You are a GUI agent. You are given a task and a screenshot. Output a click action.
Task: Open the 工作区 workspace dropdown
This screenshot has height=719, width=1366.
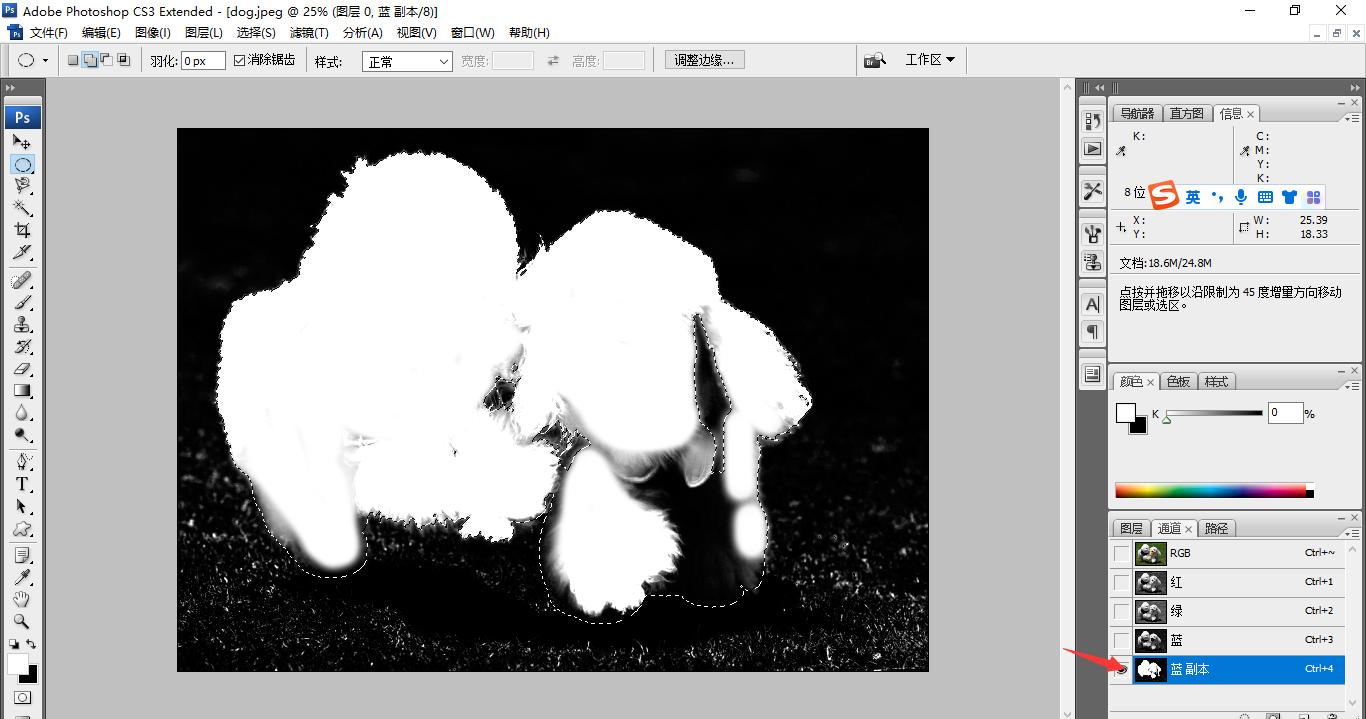pos(929,58)
